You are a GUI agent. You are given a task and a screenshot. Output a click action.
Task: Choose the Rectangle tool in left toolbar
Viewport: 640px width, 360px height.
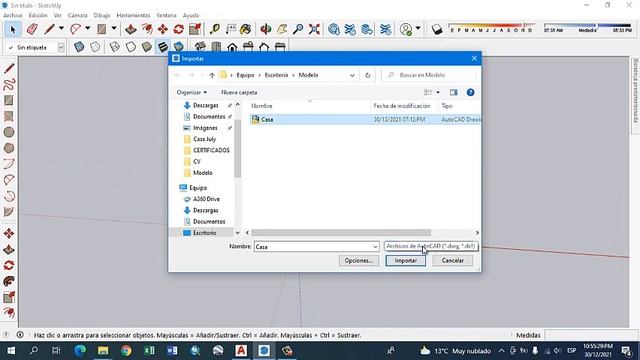pos(9,100)
